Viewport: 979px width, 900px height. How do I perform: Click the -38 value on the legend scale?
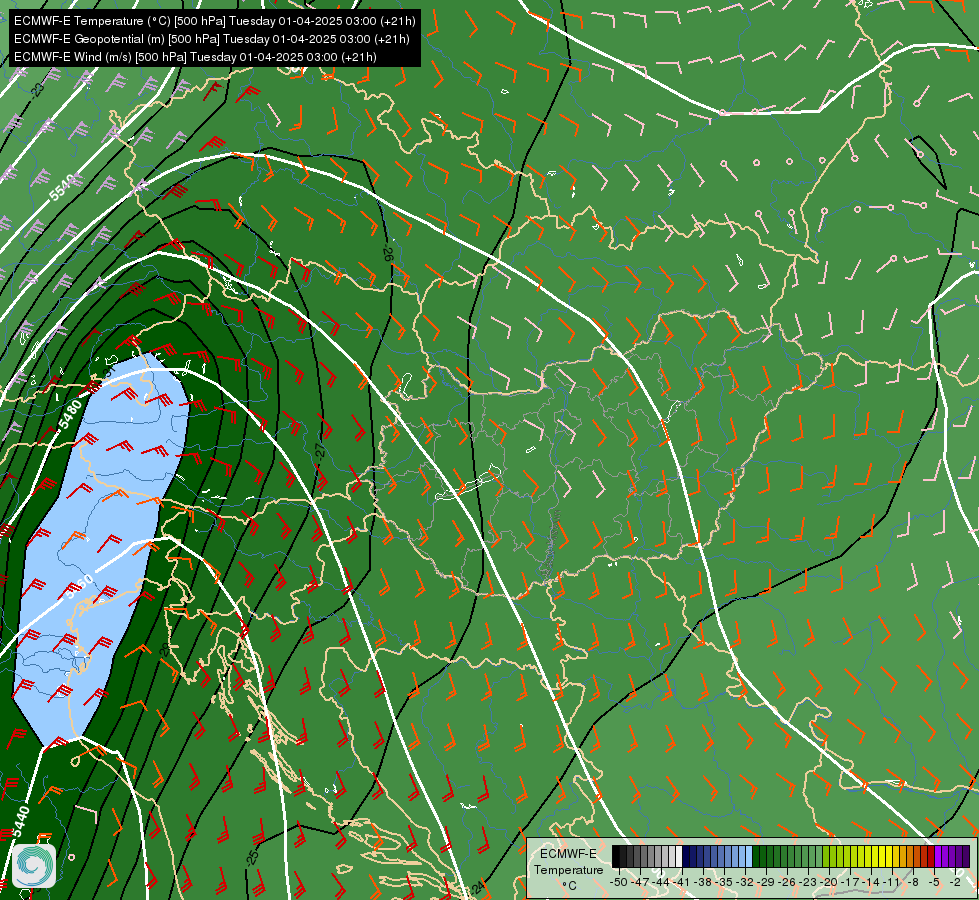click(x=702, y=883)
